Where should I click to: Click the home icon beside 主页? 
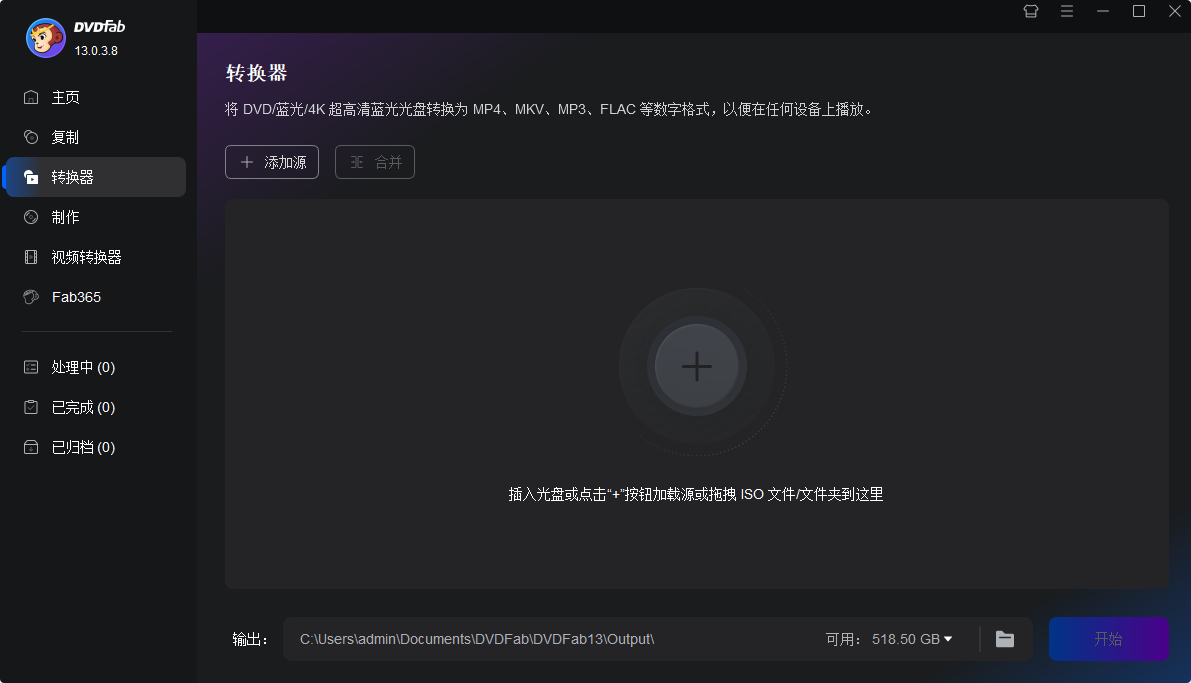(31, 97)
